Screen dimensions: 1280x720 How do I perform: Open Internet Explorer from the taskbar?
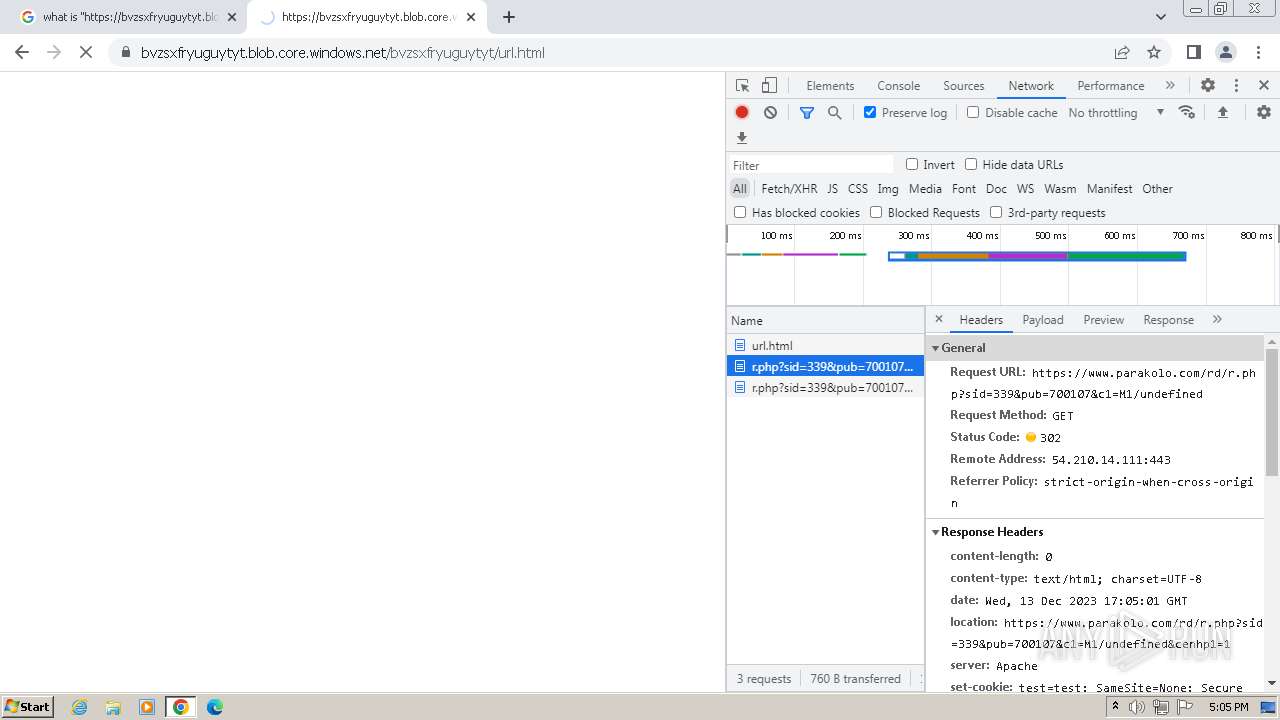pos(80,707)
